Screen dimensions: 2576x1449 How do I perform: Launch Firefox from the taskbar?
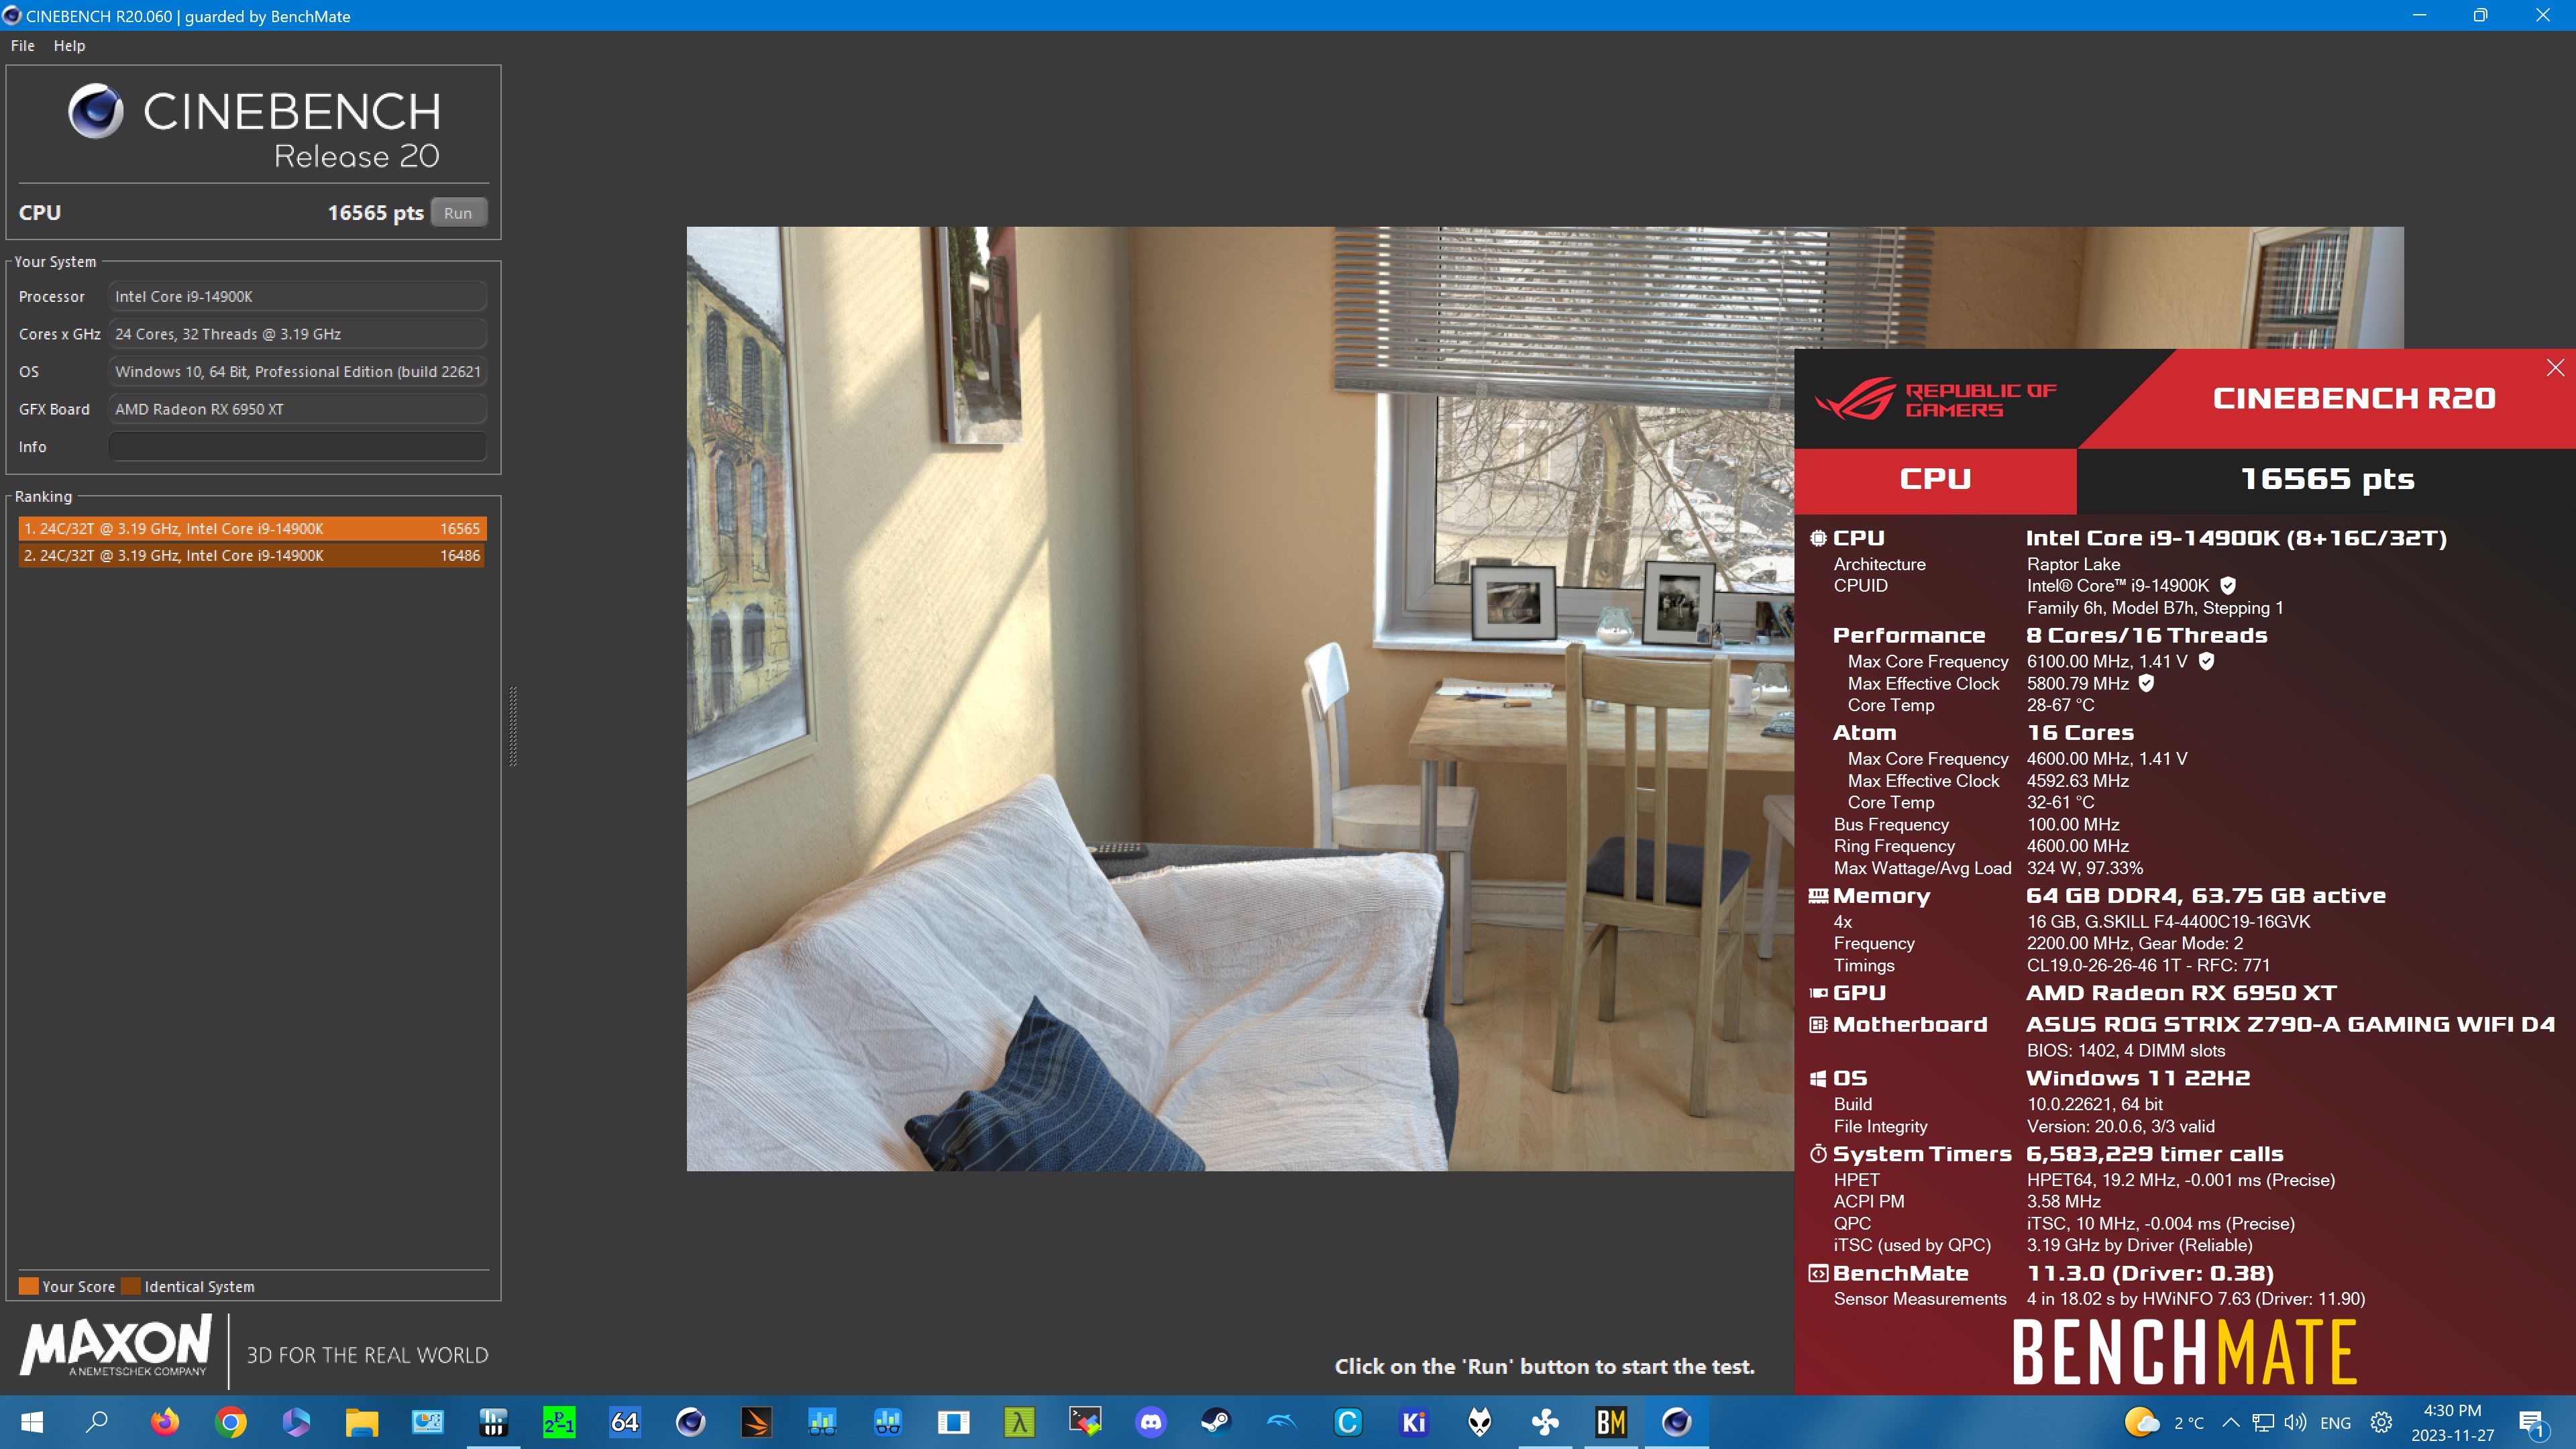[165, 1422]
